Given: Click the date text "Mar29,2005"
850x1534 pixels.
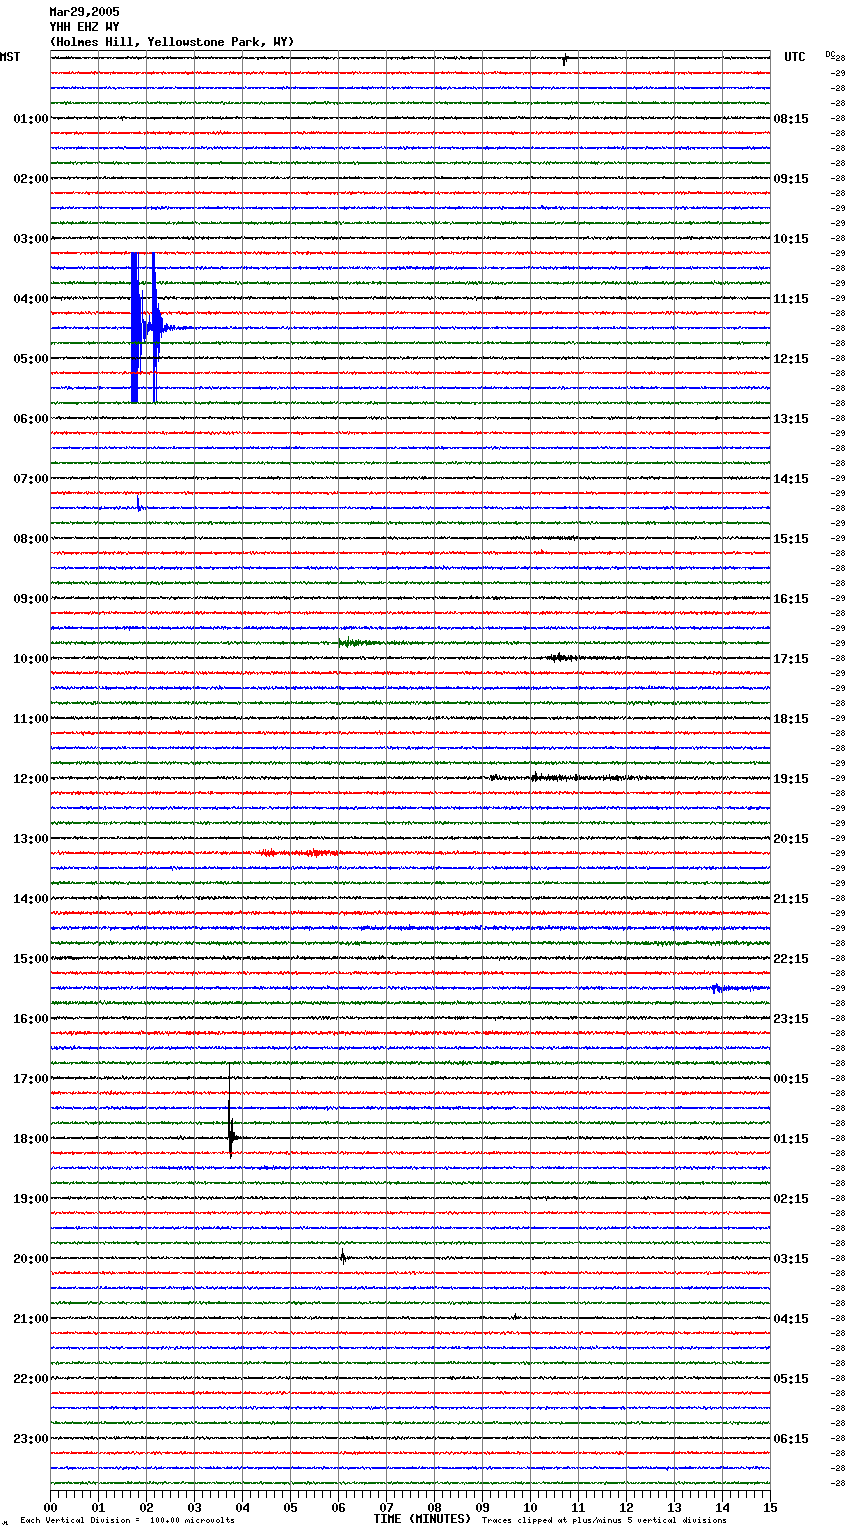Looking at the screenshot, I should tap(84, 12).
